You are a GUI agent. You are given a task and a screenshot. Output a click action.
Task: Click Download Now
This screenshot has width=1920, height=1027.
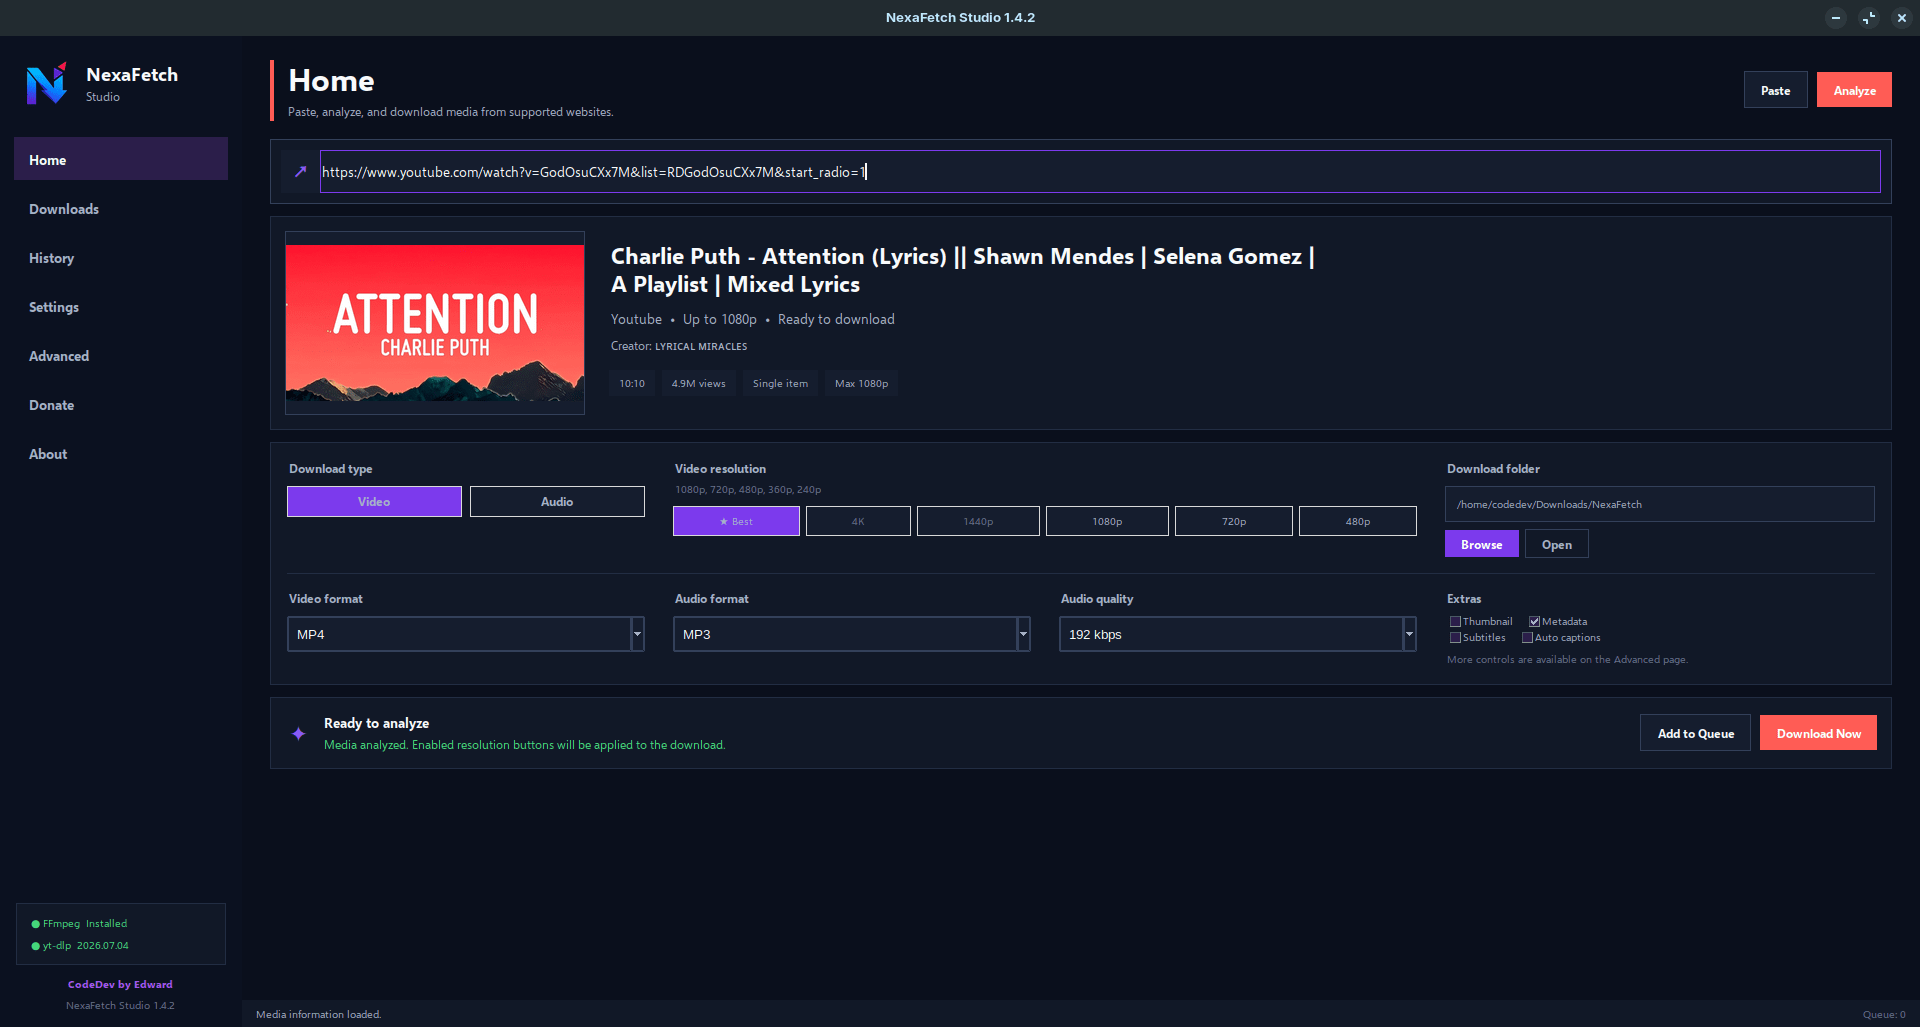tap(1818, 733)
